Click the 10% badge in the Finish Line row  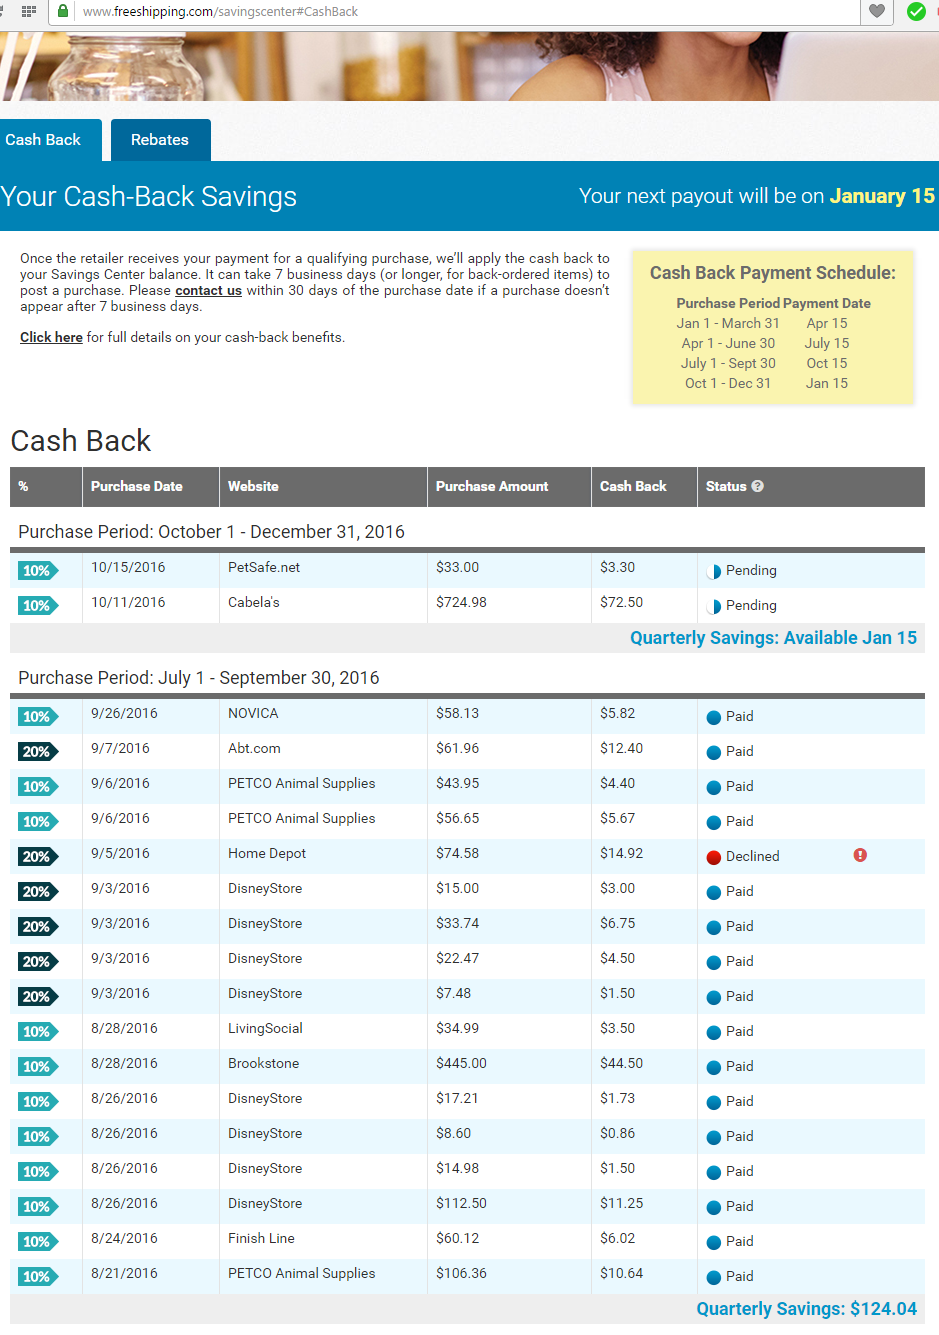(x=38, y=1242)
